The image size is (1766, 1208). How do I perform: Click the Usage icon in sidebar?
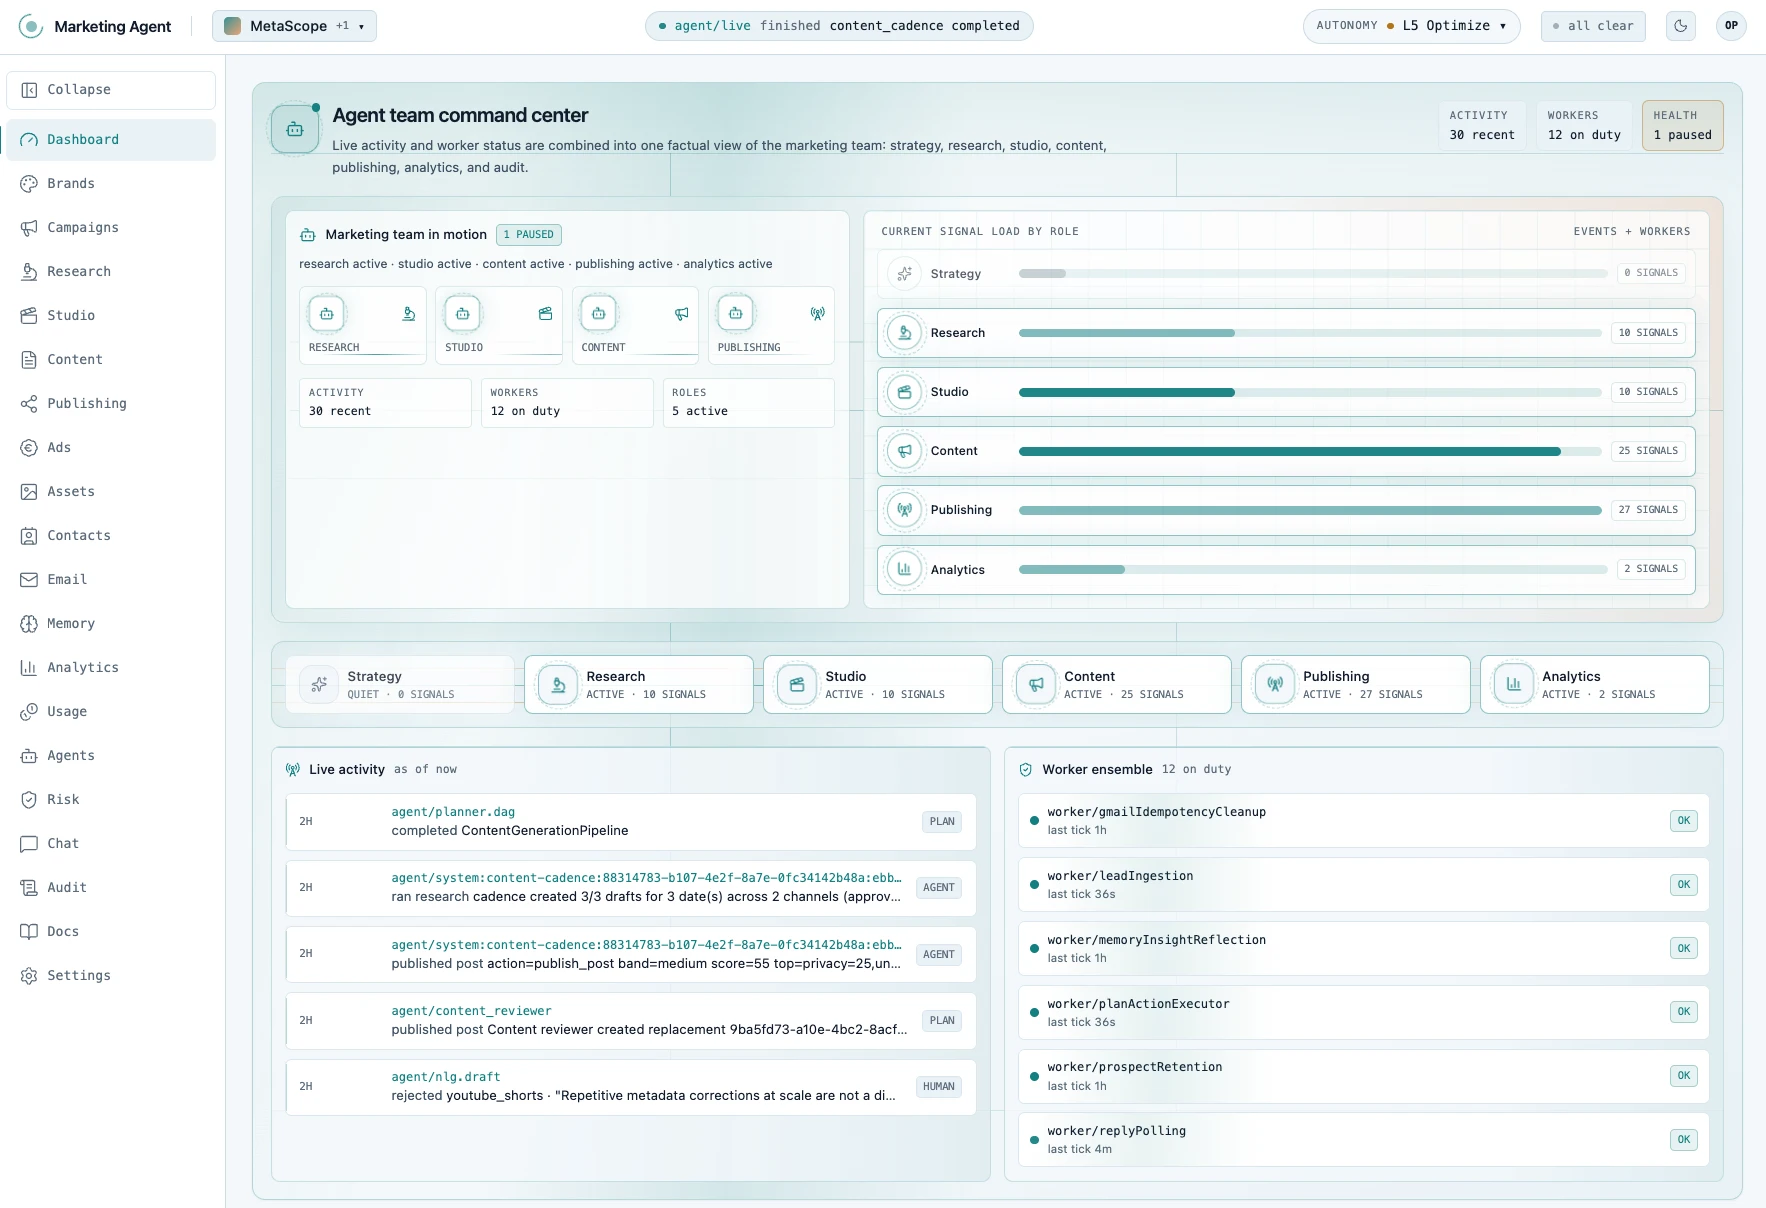(29, 712)
